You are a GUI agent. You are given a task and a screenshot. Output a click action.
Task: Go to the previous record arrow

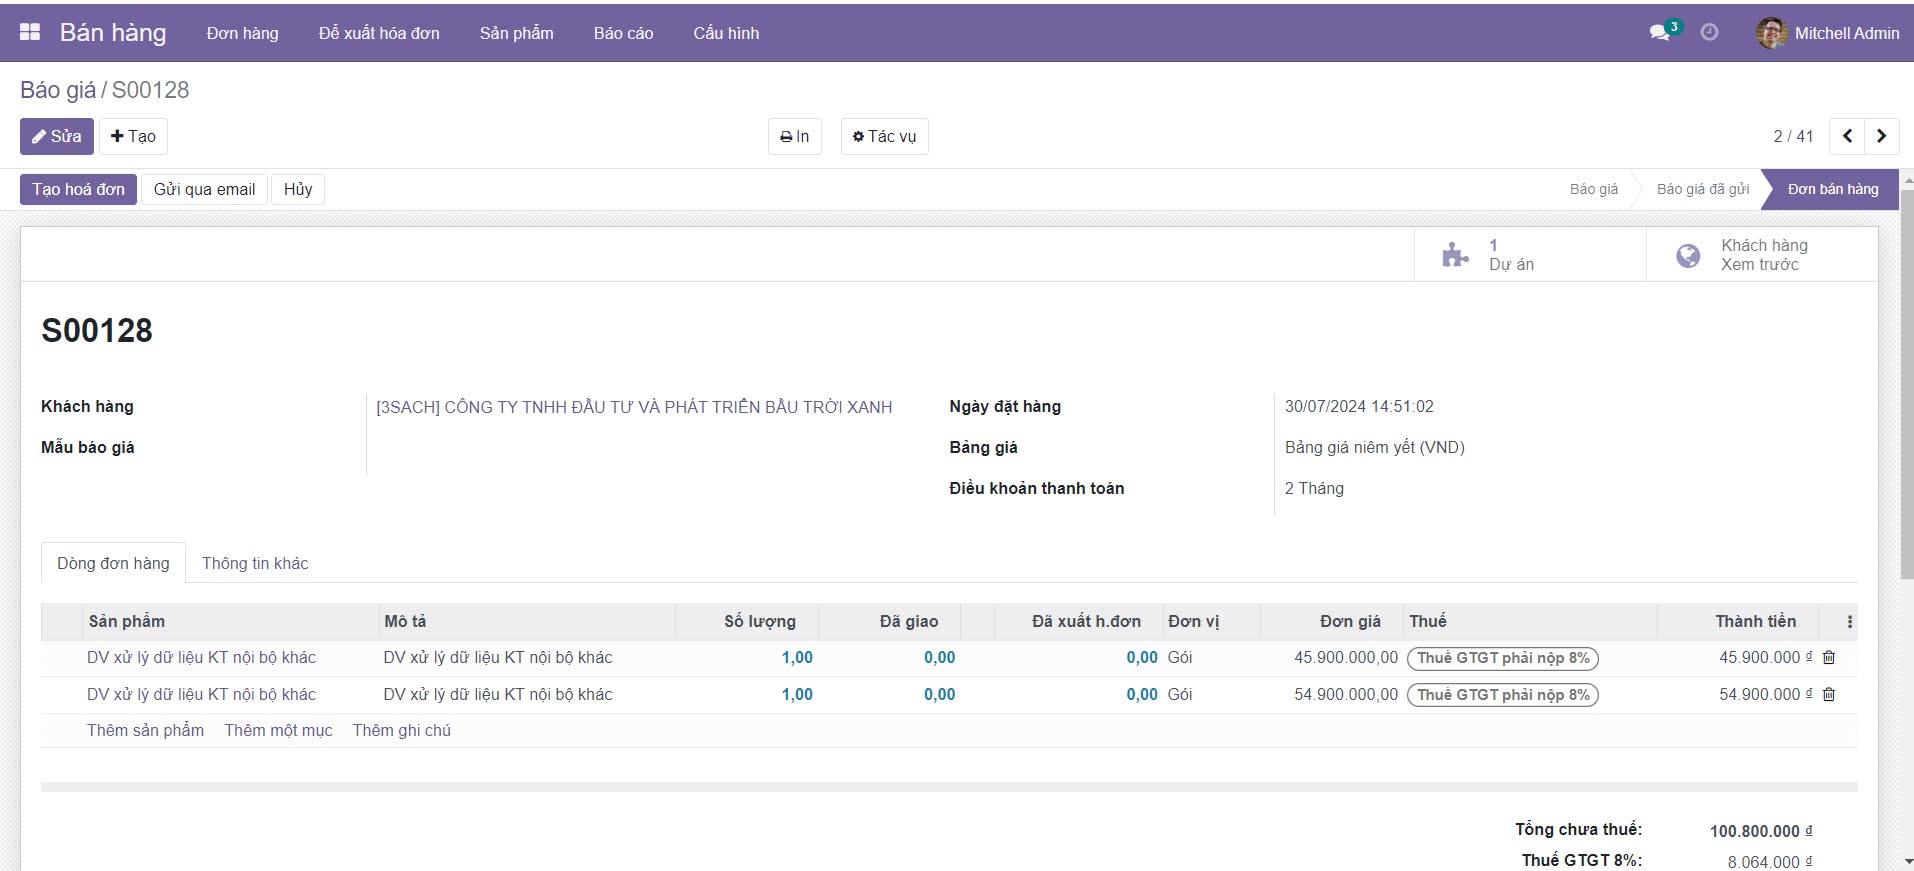[1847, 136]
